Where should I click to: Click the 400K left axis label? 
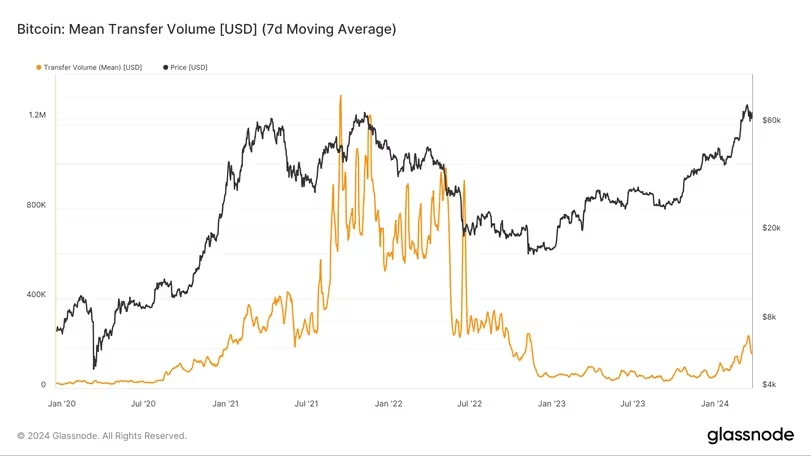coord(36,295)
